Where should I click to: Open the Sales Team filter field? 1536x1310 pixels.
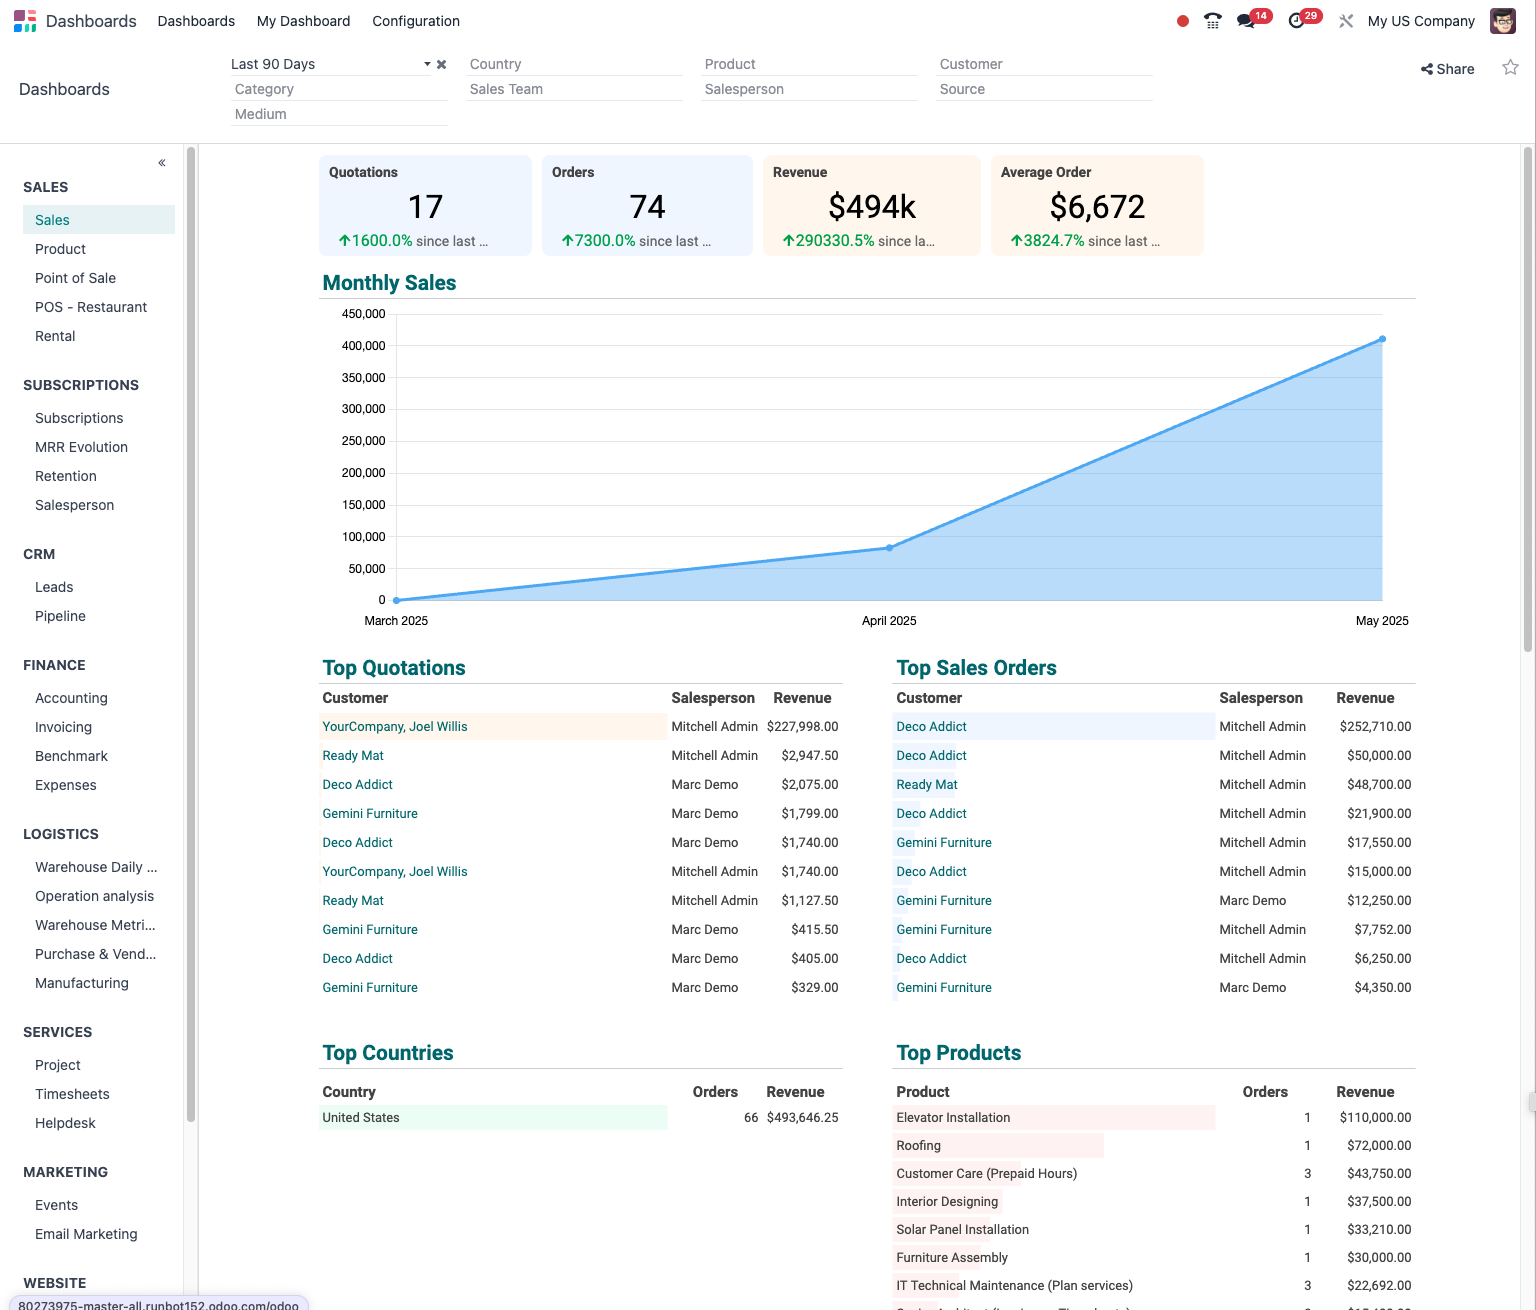pos(574,89)
